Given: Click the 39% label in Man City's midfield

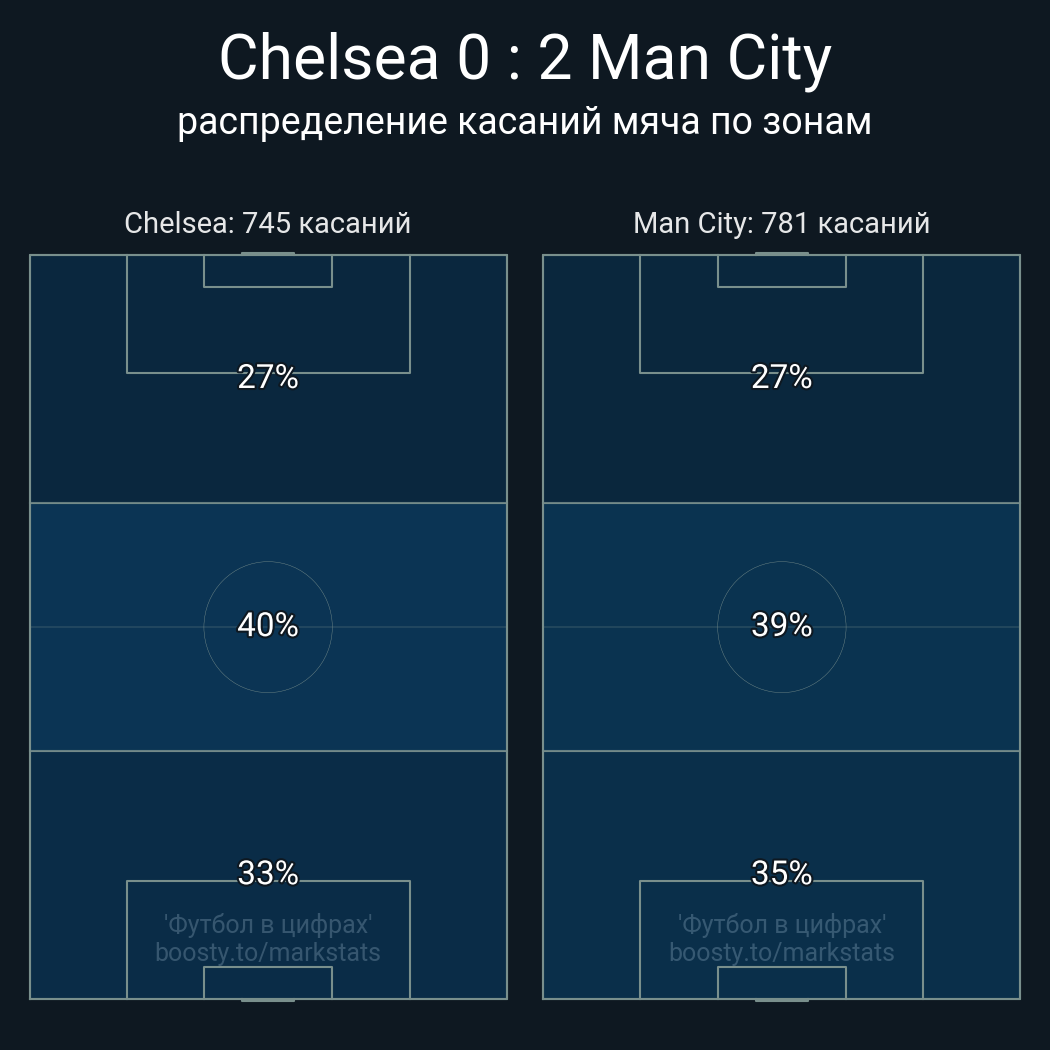Looking at the screenshot, I should tap(781, 625).
